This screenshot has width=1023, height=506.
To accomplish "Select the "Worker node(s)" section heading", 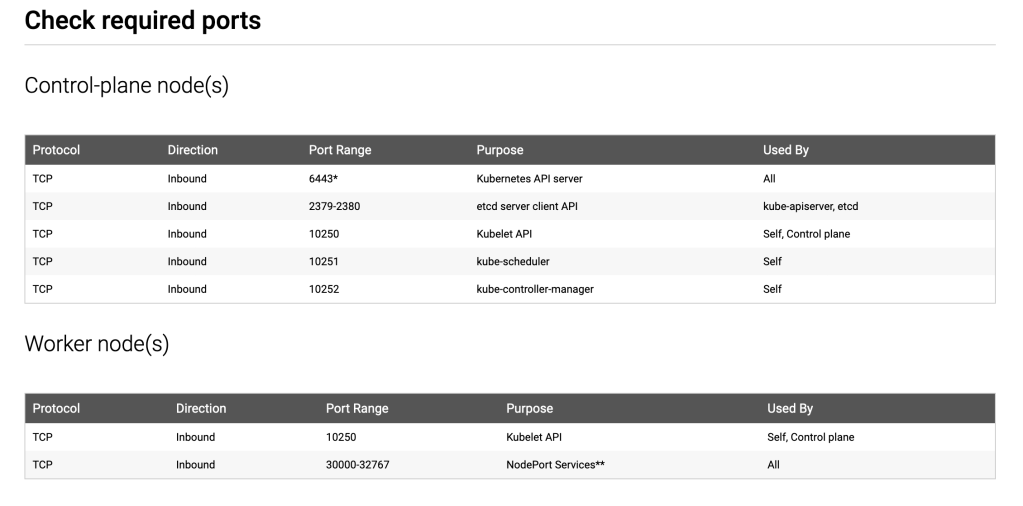I will [x=96, y=344].
